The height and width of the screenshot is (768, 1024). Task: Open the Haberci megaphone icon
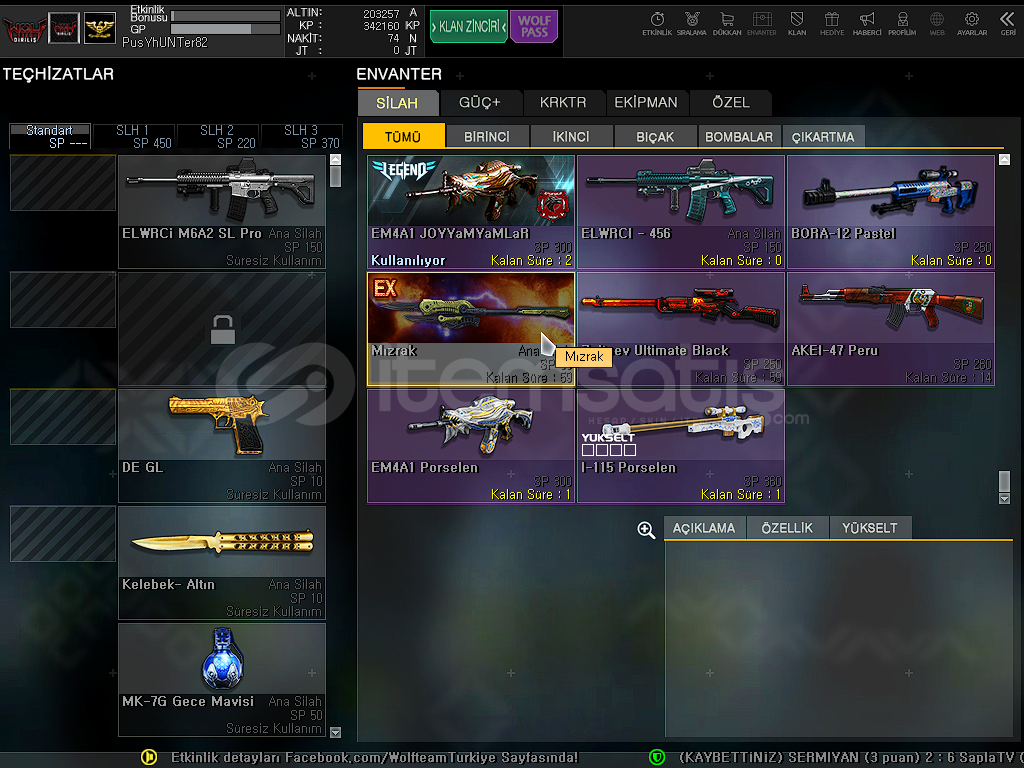click(x=867, y=24)
